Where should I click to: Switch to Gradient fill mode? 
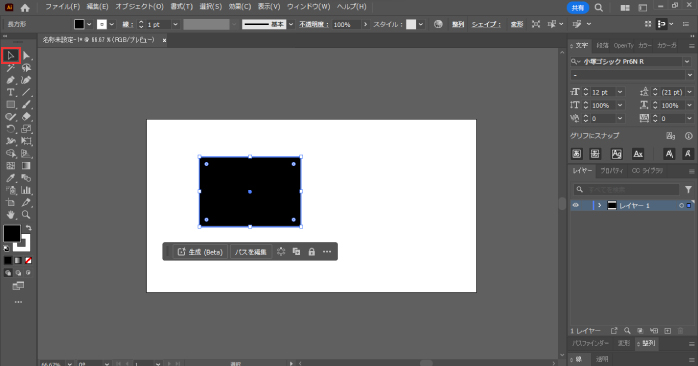[x=18, y=260]
